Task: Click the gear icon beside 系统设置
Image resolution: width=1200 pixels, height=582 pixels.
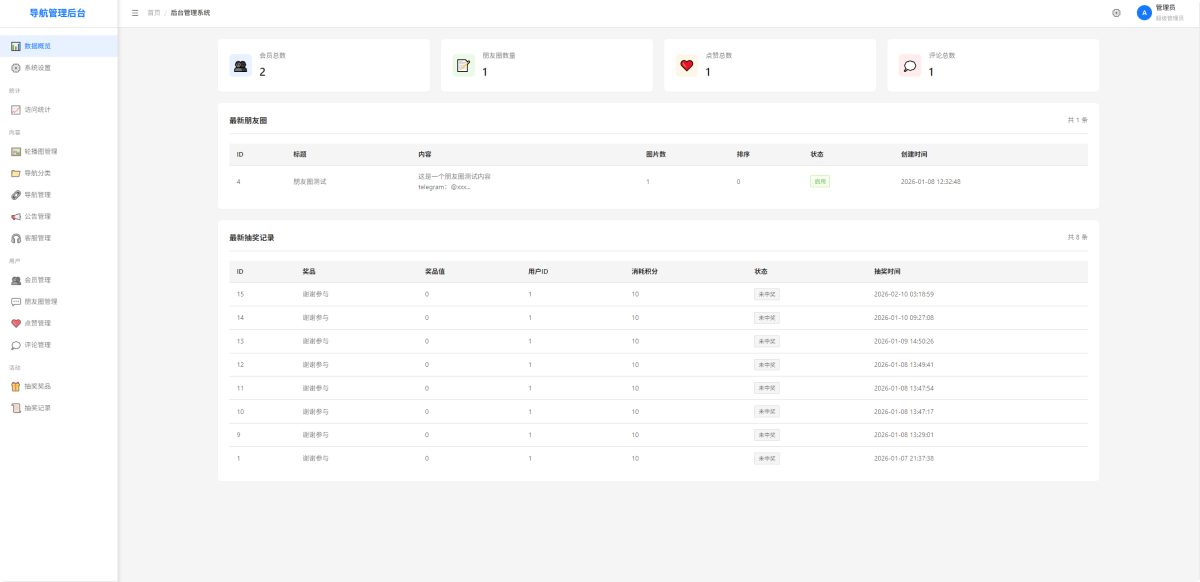Action: coord(16,68)
